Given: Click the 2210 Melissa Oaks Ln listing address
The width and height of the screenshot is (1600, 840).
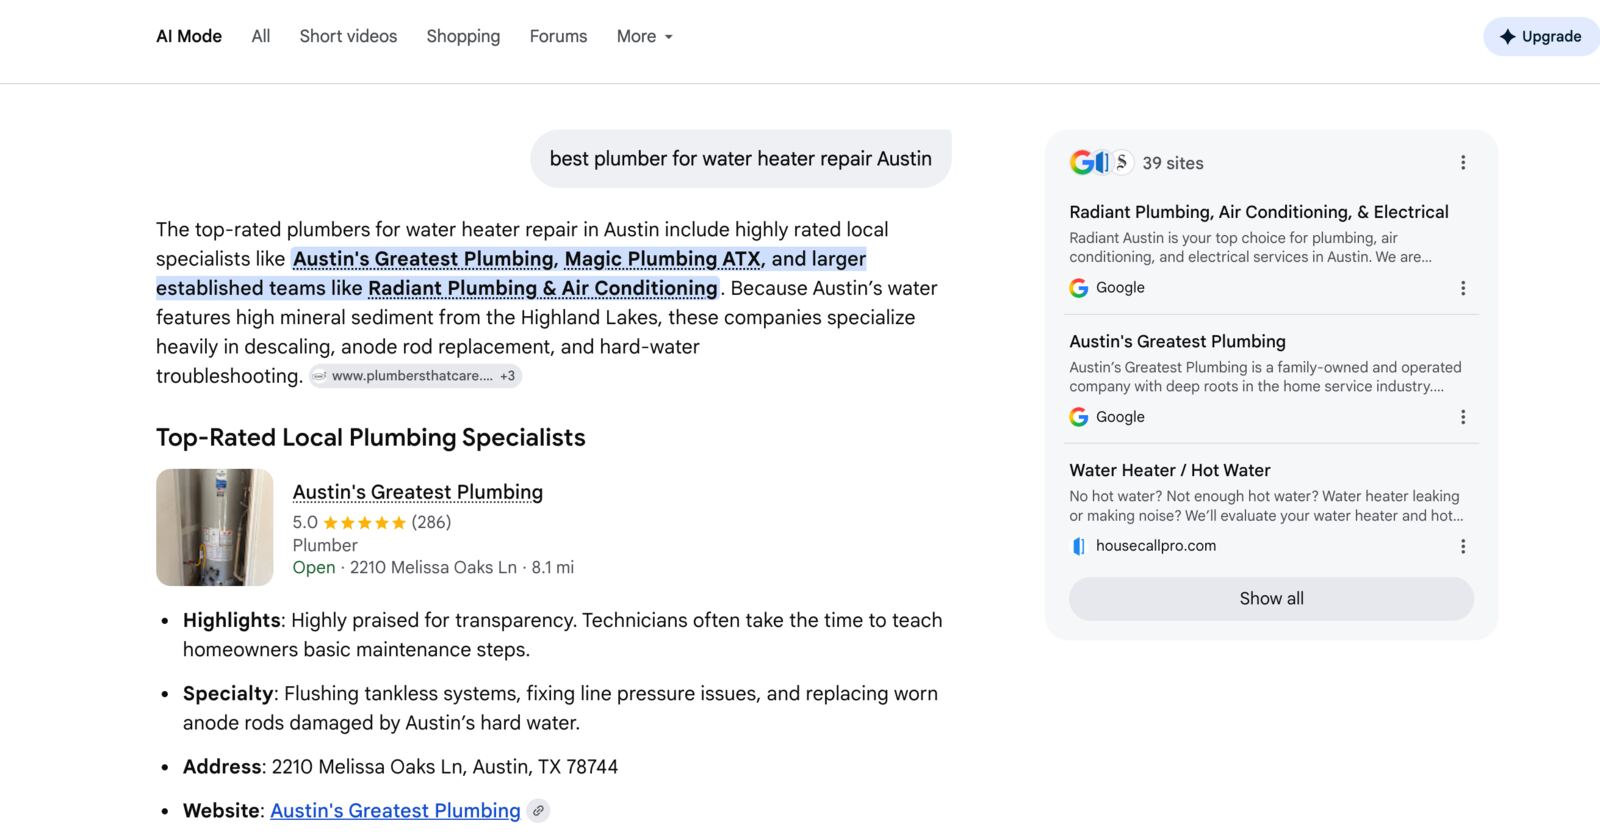Looking at the screenshot, I should coord(433,567).
